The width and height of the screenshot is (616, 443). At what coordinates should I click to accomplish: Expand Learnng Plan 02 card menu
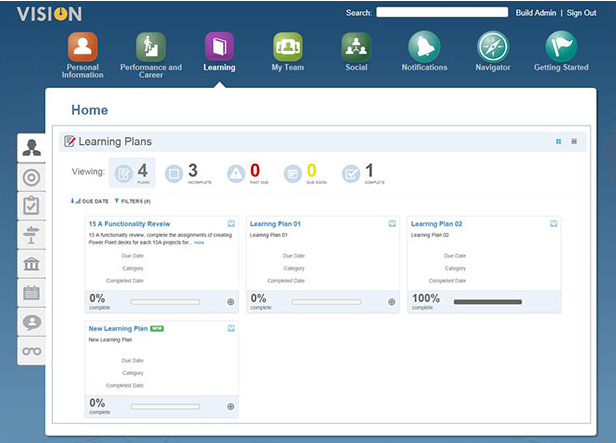(x=554, y=223)
